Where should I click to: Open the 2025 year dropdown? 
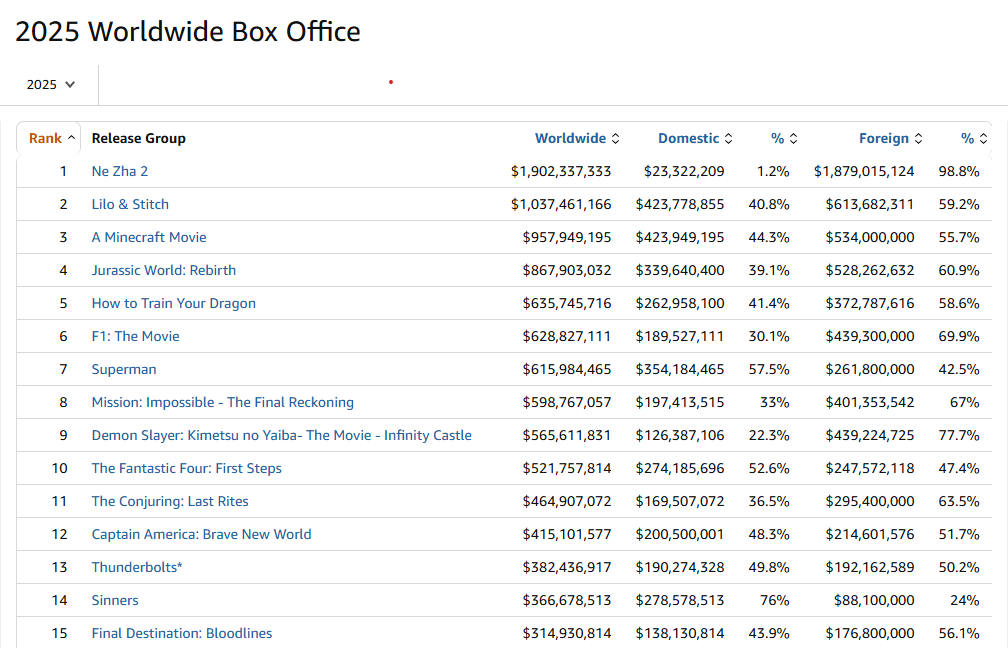(50, 85)
